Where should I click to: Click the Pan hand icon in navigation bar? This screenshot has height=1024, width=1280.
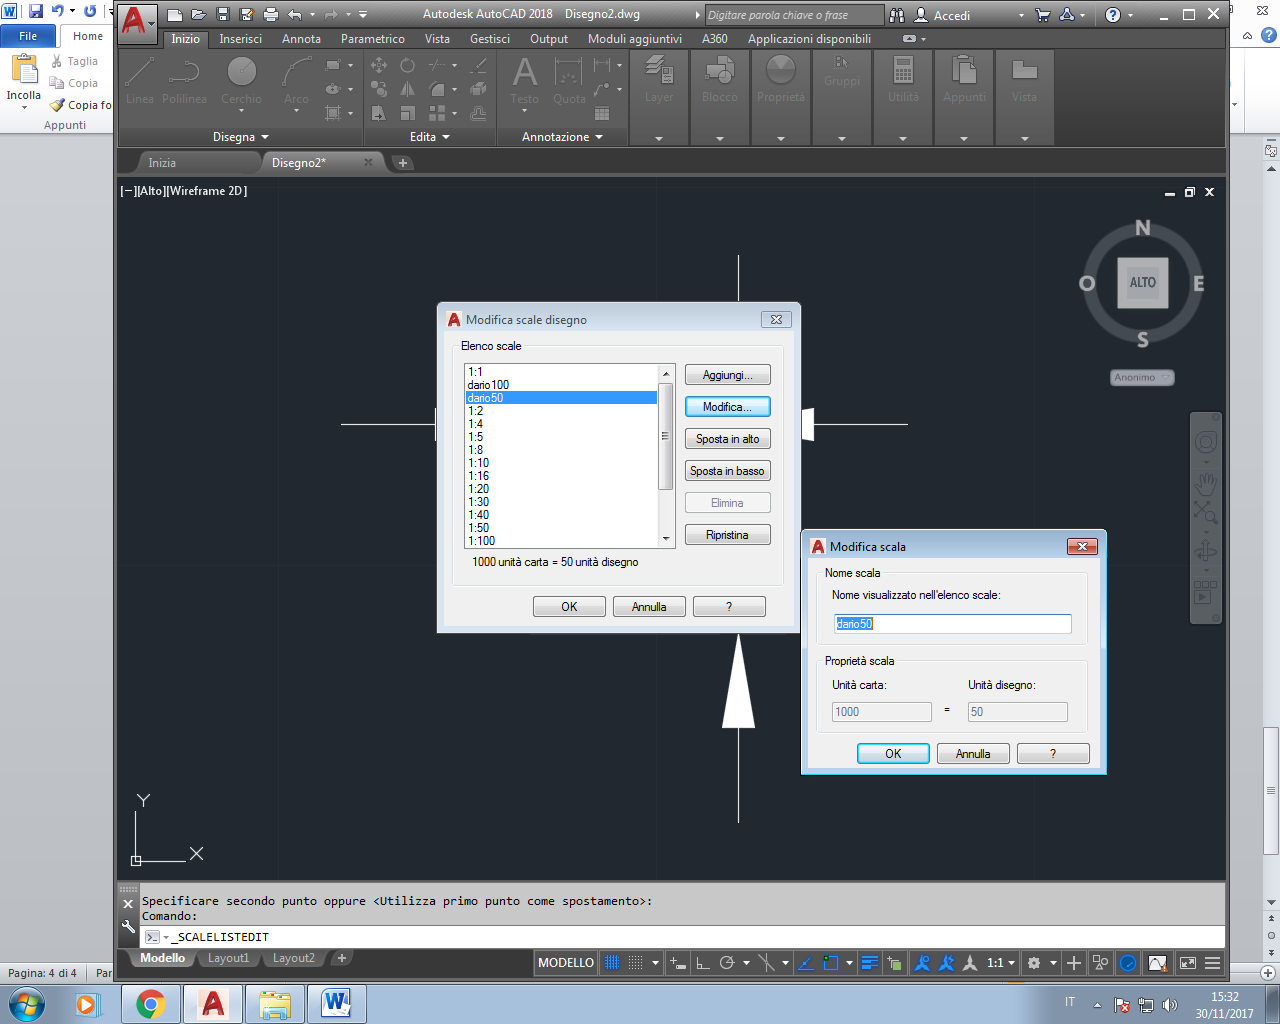click(1206, 484)
